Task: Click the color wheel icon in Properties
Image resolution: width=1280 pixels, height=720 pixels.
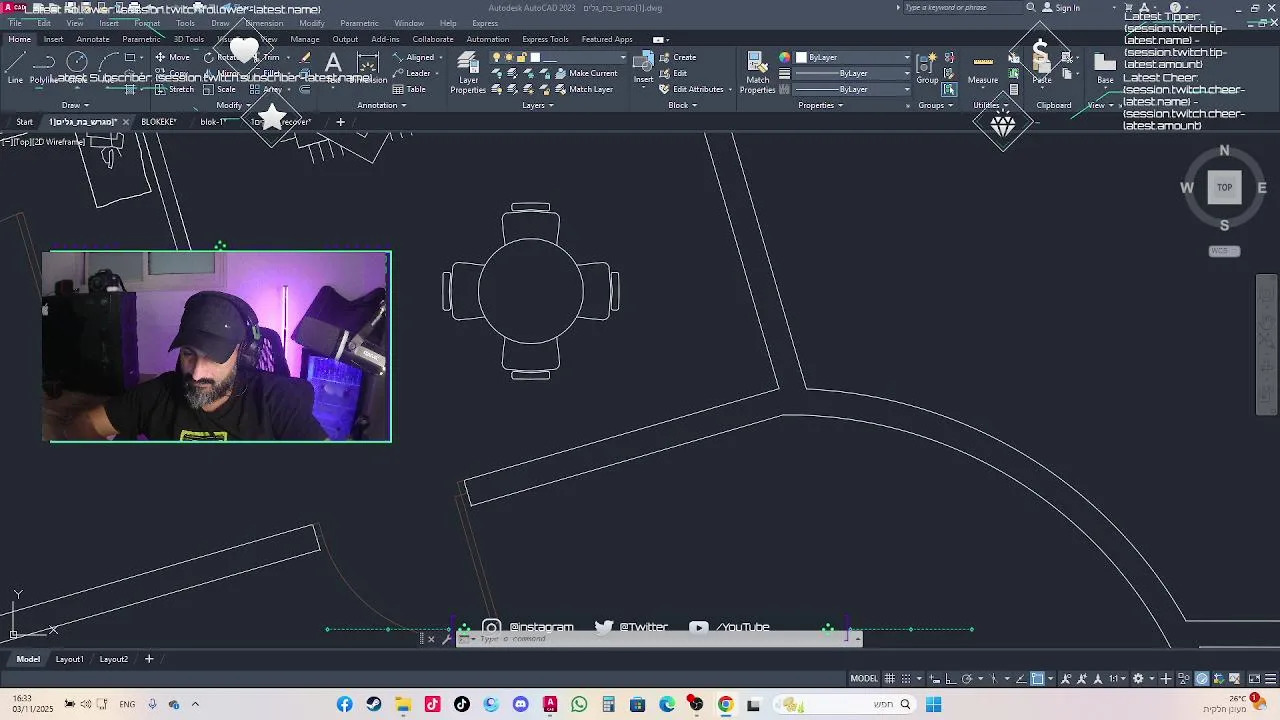Action: pos(784,57)
